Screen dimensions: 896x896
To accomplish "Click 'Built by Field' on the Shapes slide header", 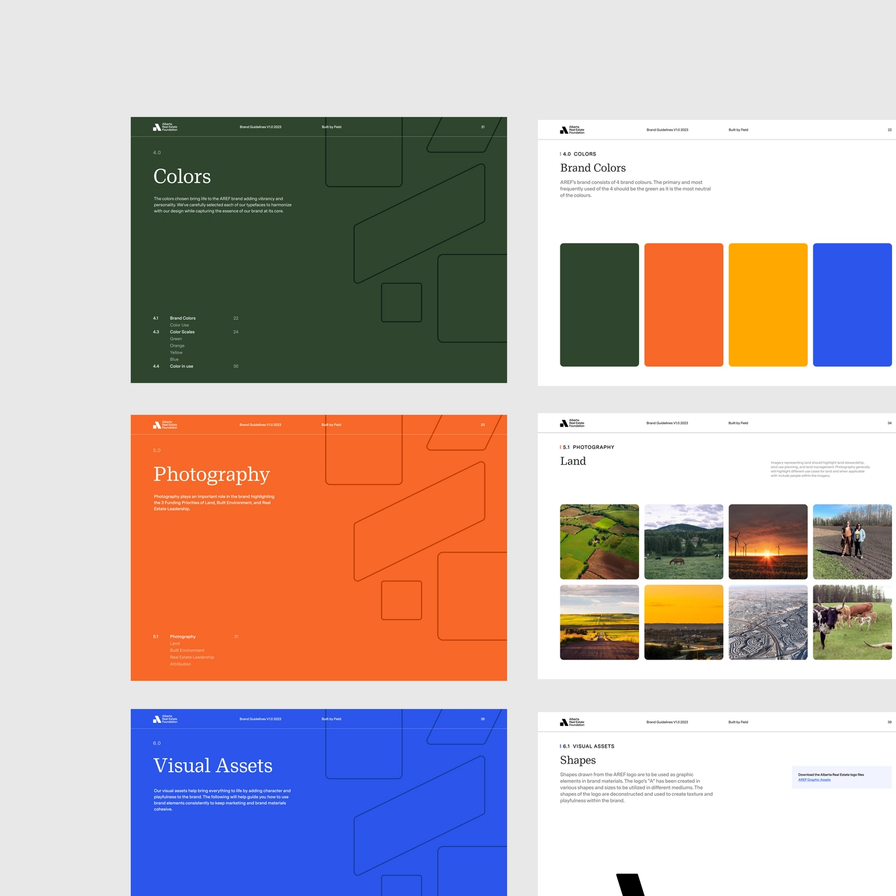I will 738,722.
